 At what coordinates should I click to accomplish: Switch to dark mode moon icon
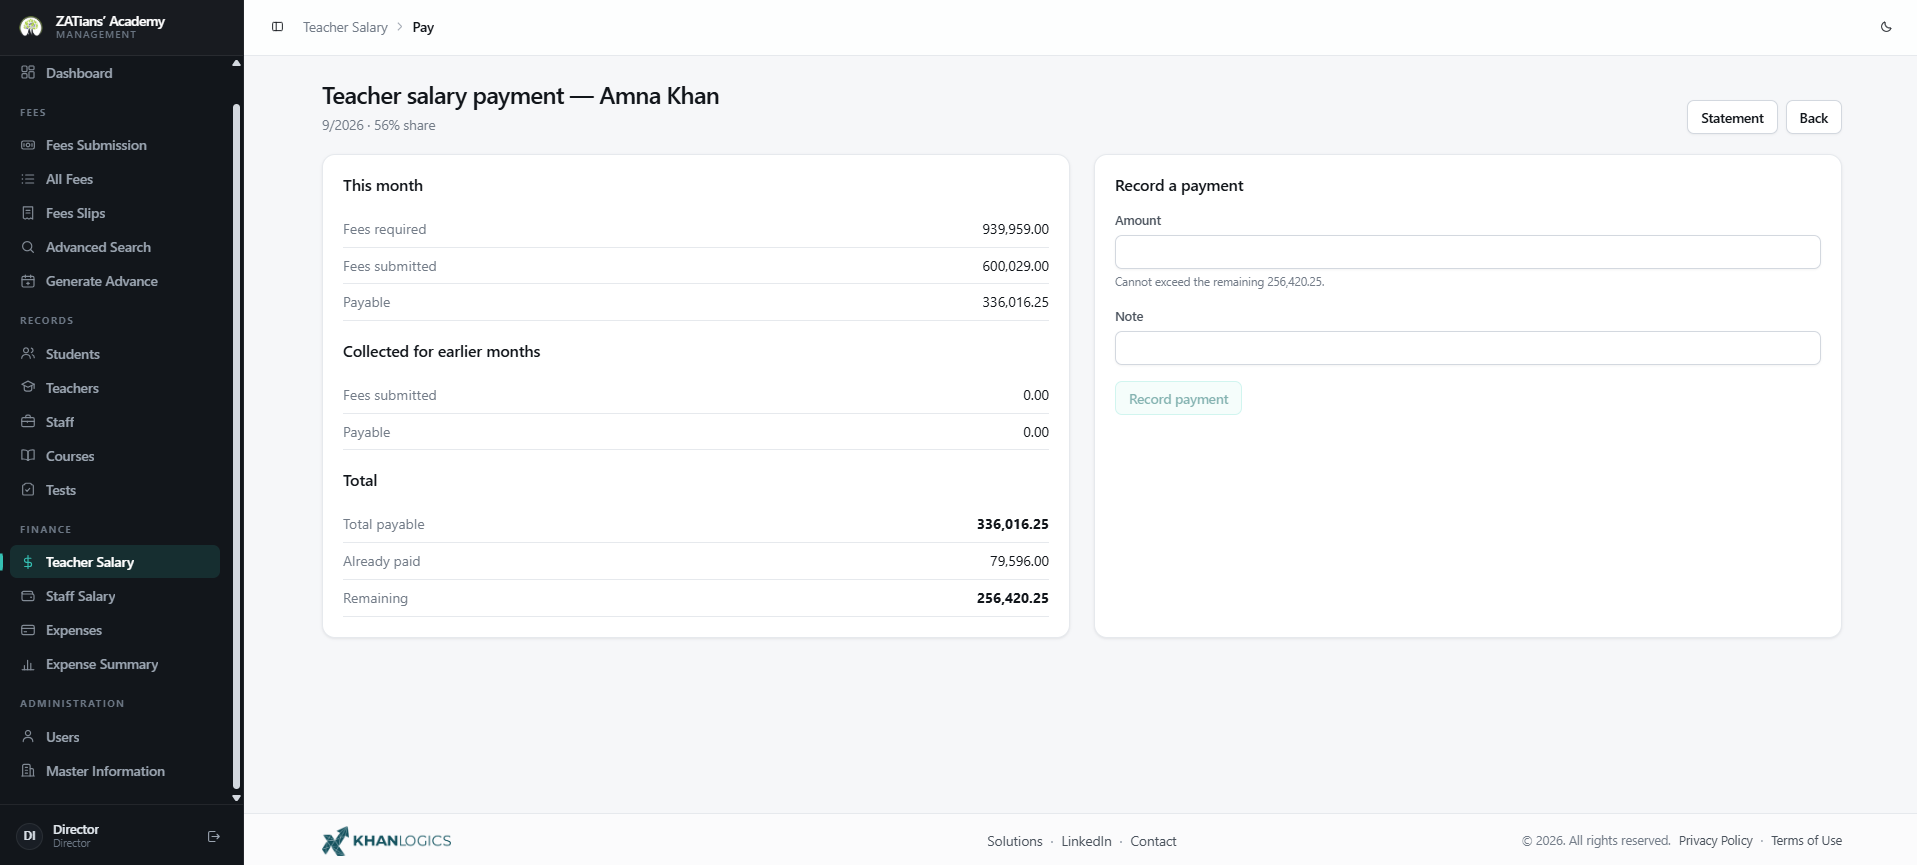[x=1886, y=27]
